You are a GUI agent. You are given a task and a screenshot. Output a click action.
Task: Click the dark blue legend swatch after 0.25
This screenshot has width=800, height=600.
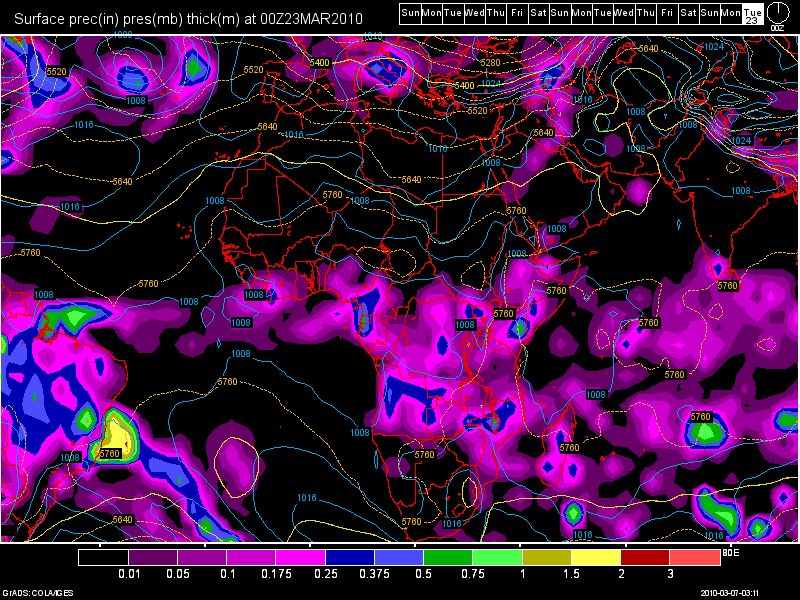(350, 557)
